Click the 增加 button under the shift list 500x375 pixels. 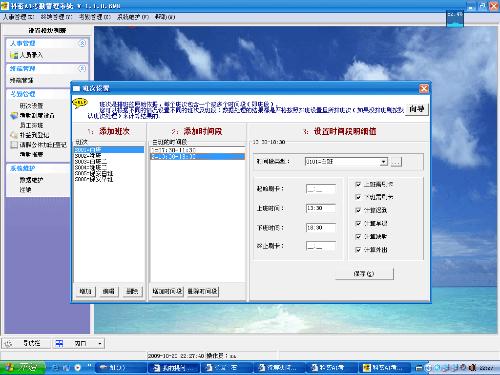click(85, 291)
